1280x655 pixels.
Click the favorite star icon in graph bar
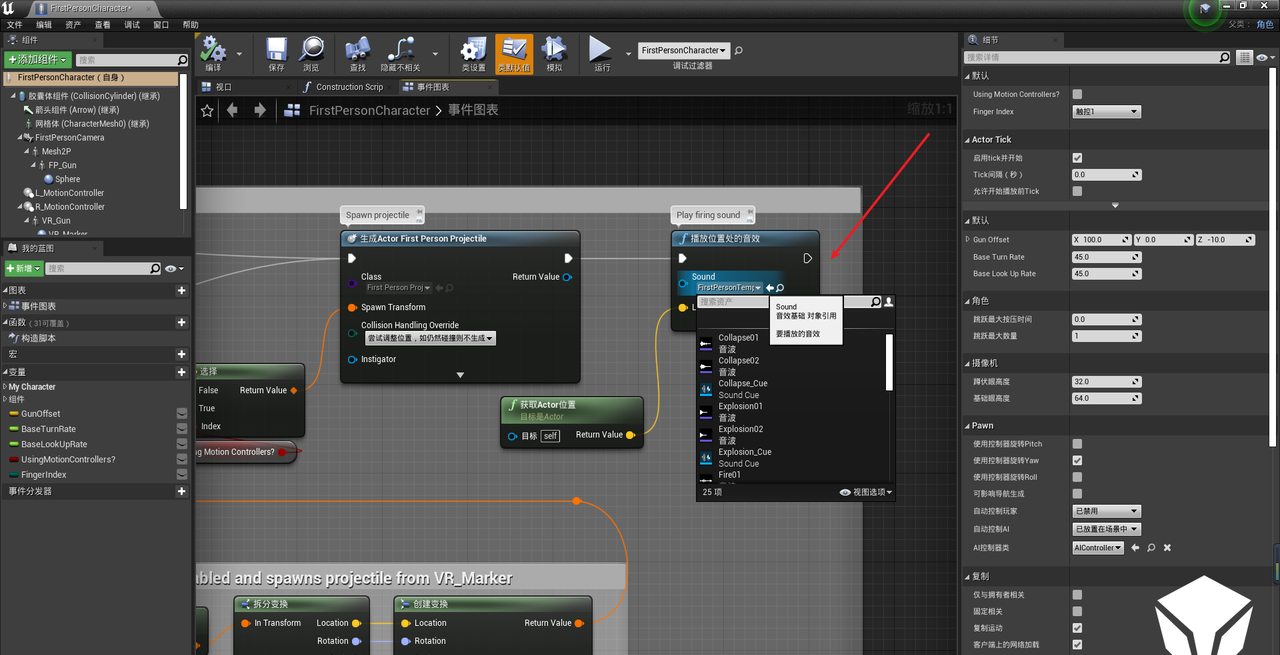pyautogui.click(x=207, y=110)
